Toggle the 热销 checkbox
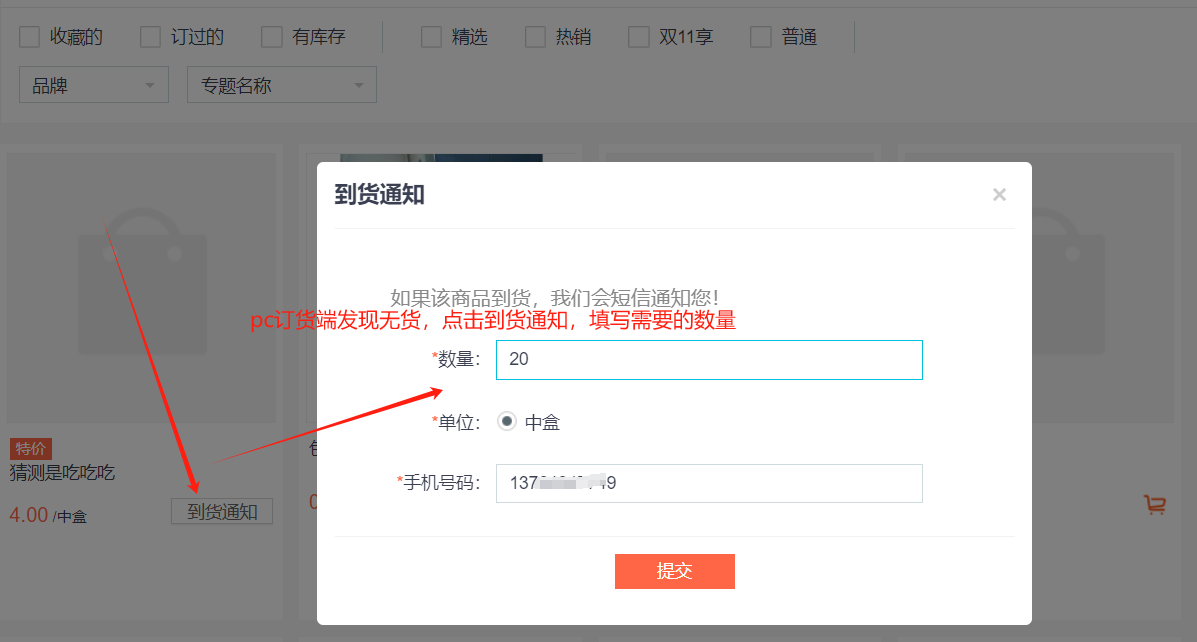 pos(535,37)
